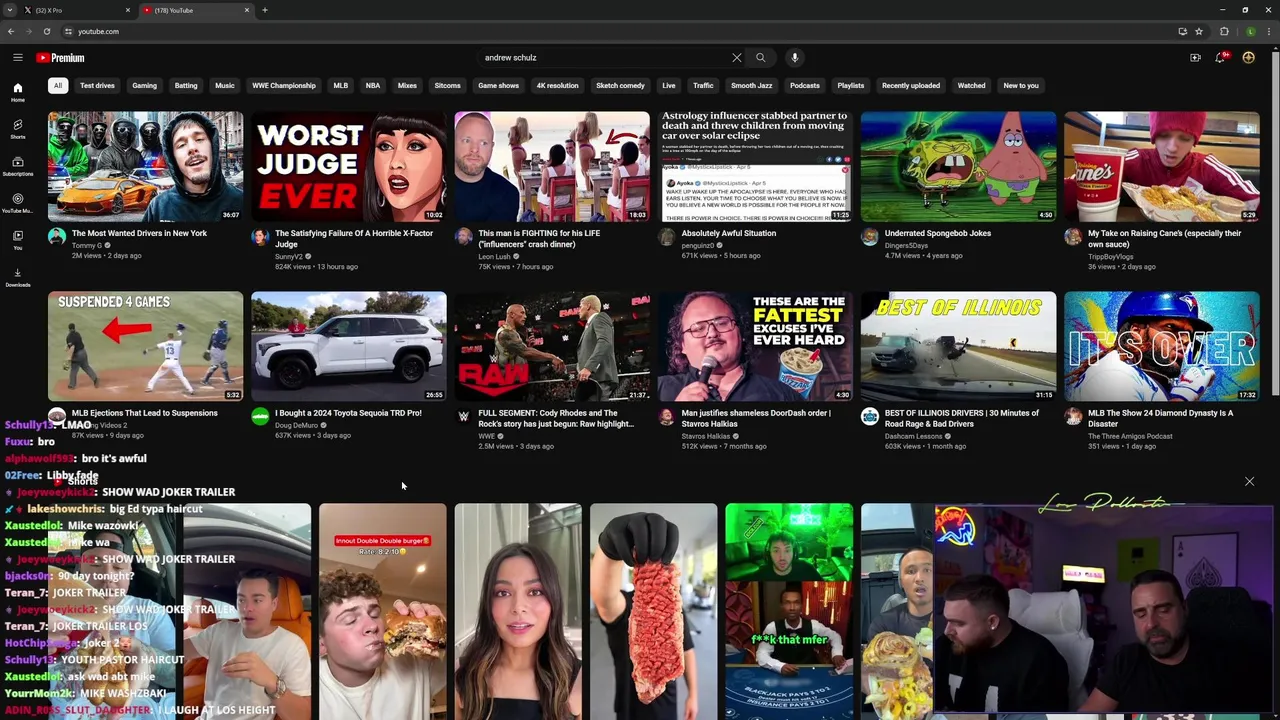Open SunnyV2 channel avatar

260,237
